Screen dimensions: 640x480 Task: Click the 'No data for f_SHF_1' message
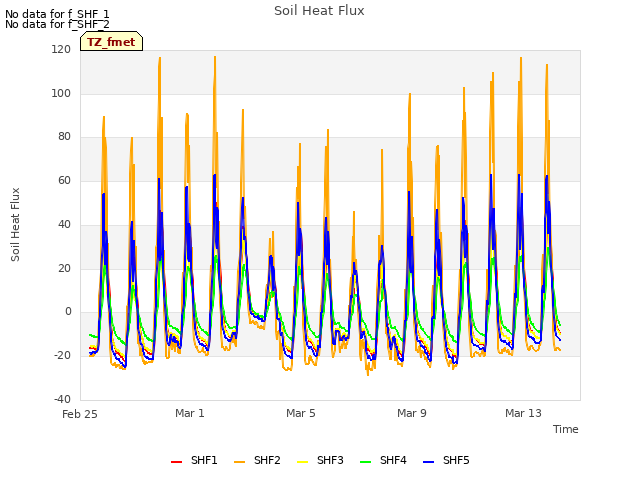click(x=57, y=14)
